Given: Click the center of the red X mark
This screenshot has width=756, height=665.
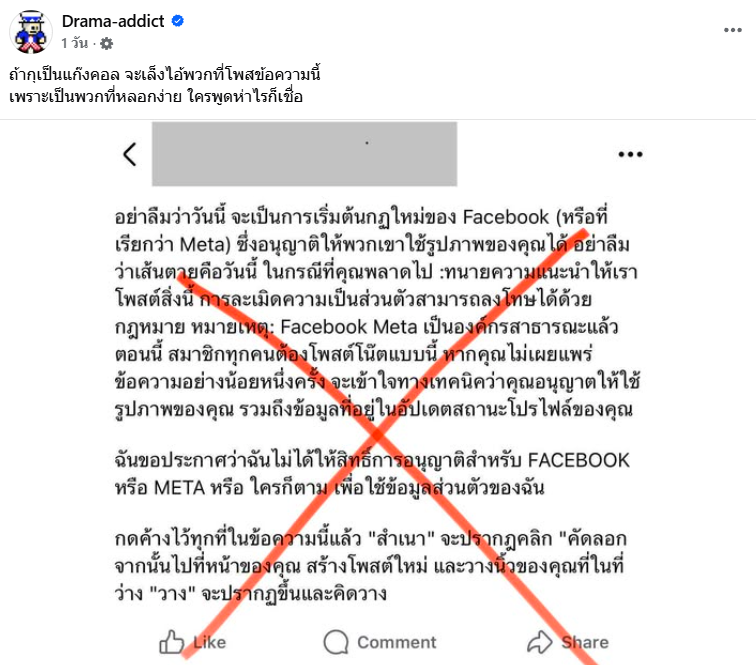Looking at the screenshot, I should click(x=378, y=435).
